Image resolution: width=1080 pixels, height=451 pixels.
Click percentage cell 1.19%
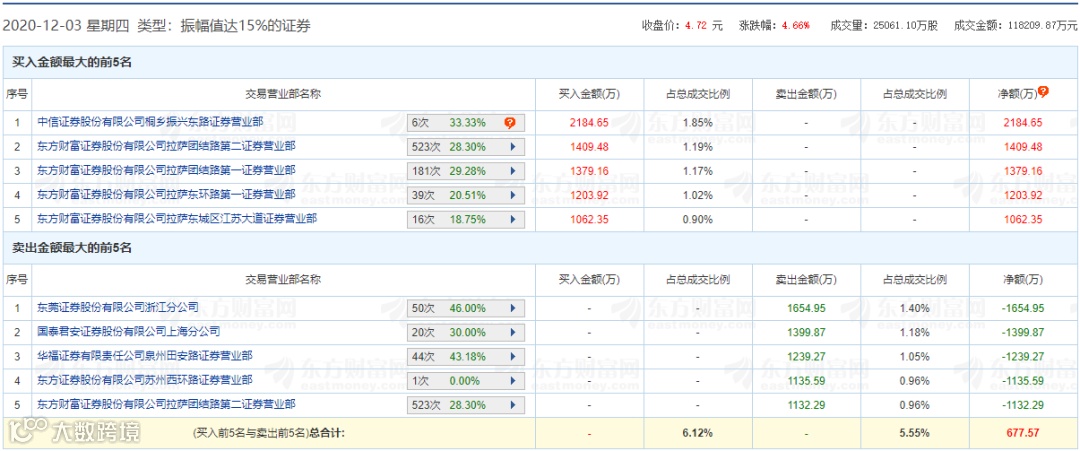(697, 147)
